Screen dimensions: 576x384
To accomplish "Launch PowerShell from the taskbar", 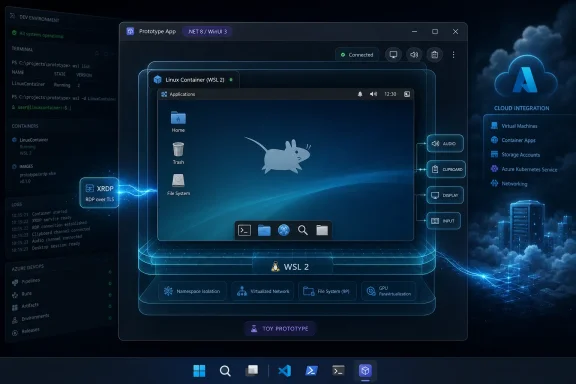I will (312, 371).
